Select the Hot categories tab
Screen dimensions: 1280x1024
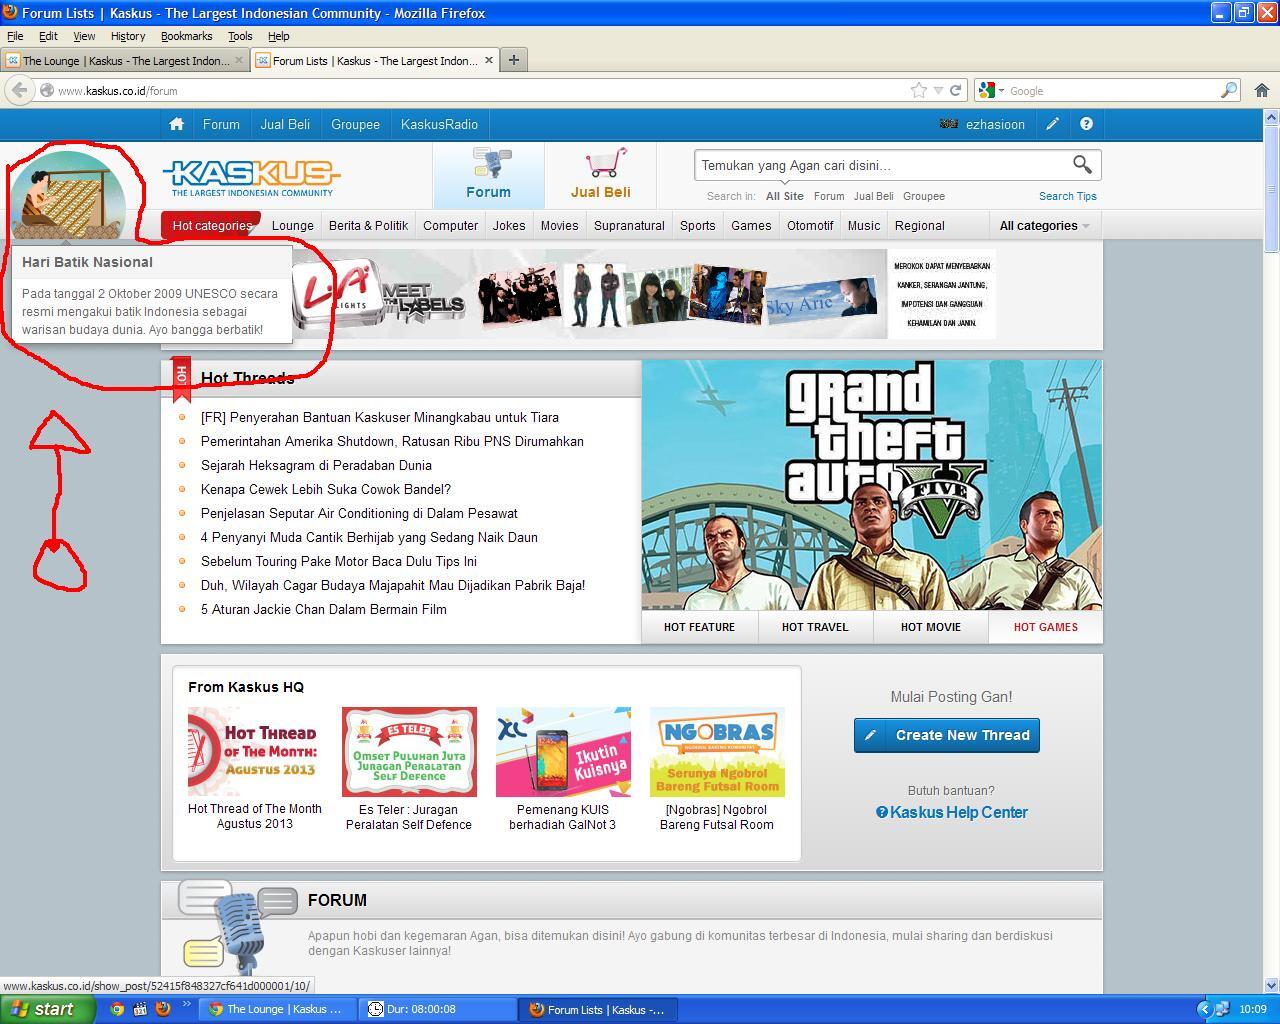tap(211, 225)
